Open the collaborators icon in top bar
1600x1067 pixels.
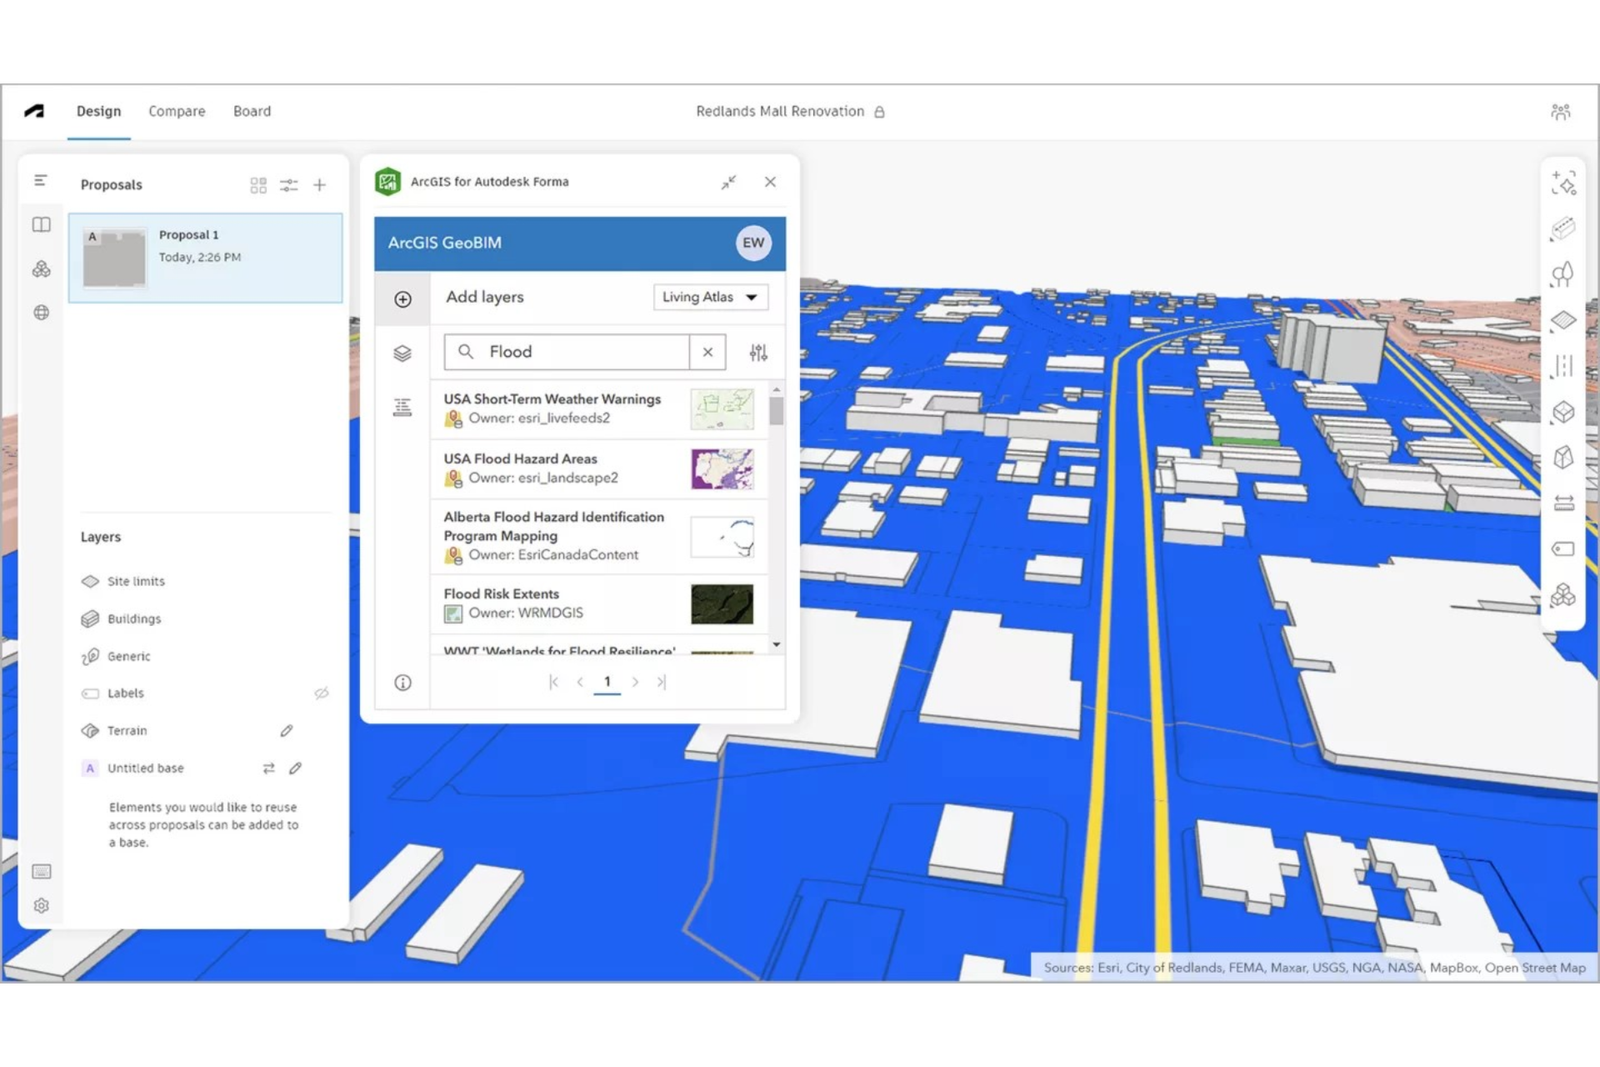tap(1560, 112)
